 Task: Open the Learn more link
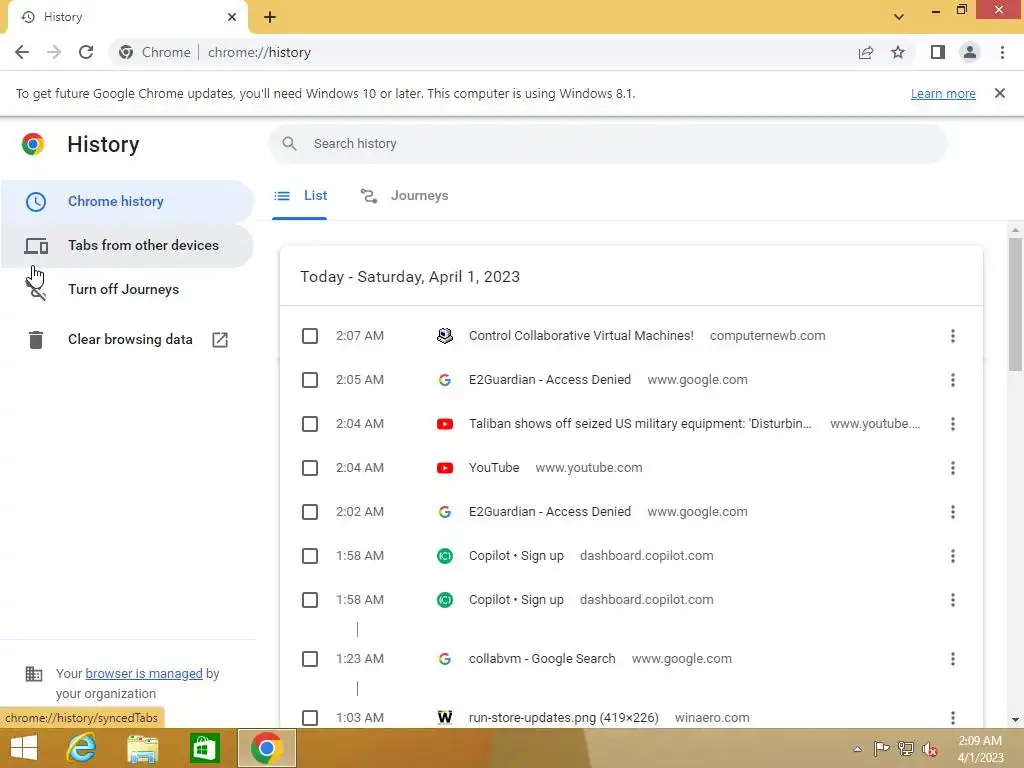(x=943, y=93)
